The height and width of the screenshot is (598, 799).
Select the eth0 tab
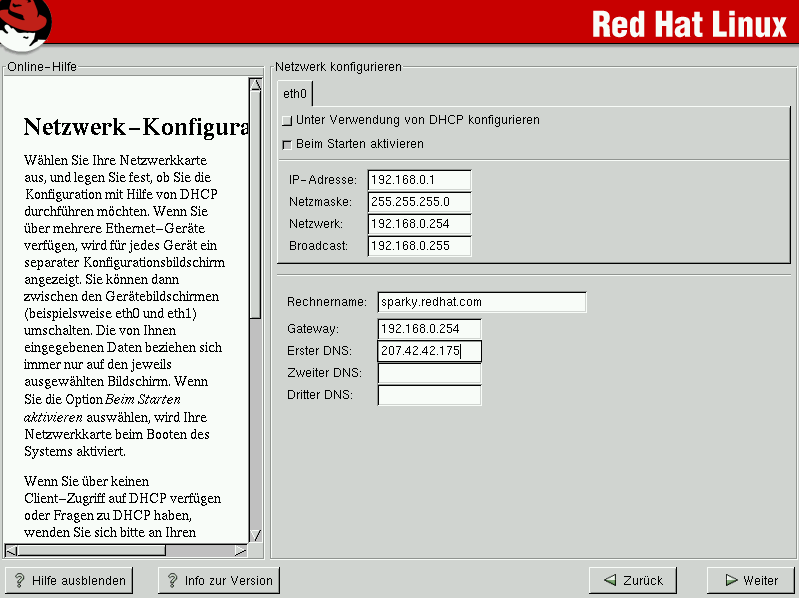[x=295, y=94]
